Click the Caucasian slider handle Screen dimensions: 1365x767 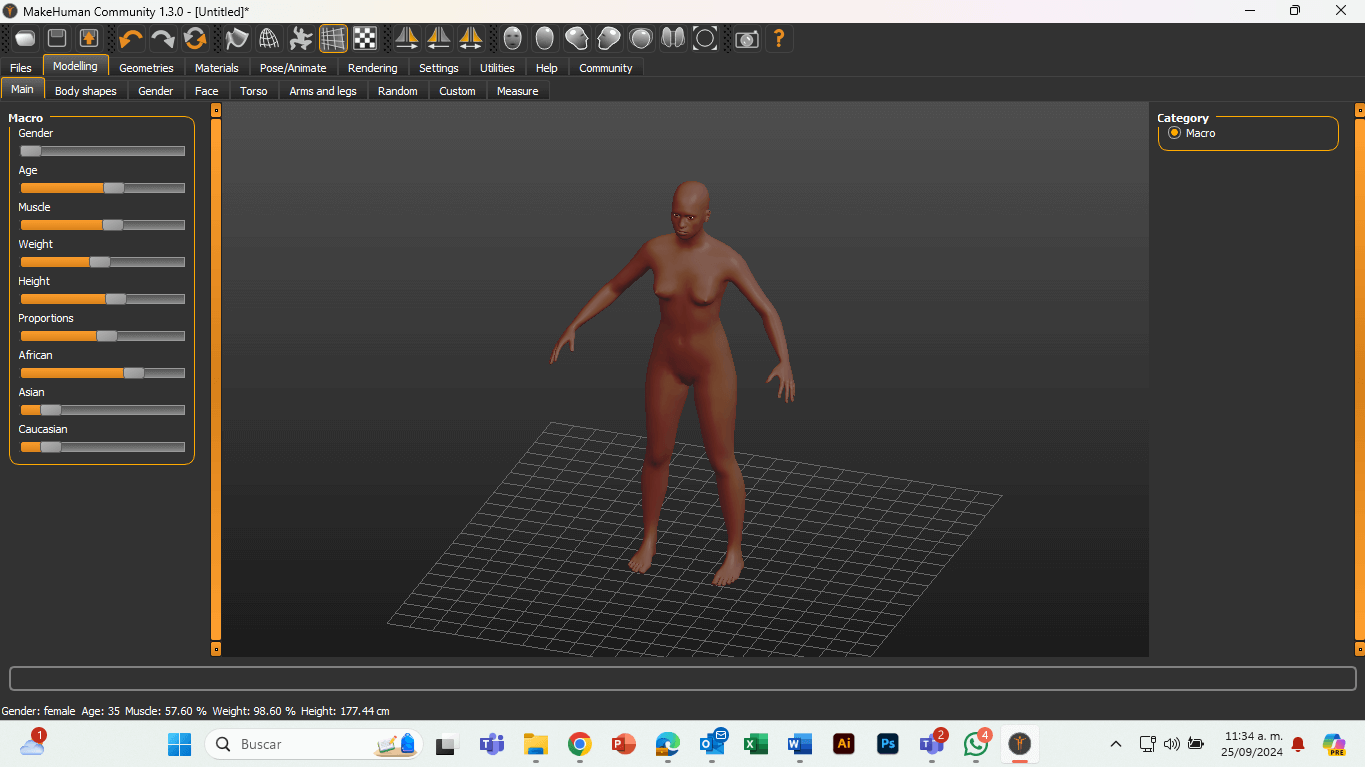click(51, 447)
